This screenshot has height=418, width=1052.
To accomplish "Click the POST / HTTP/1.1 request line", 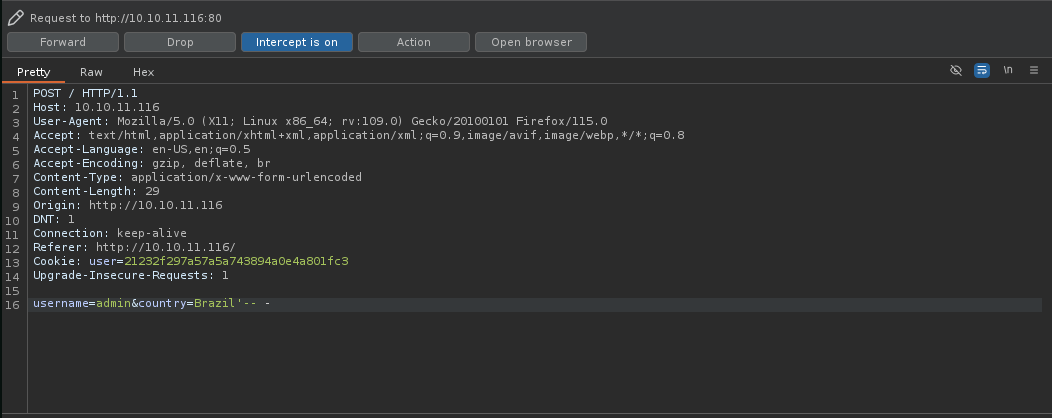I will pyautogui.click(x=85, y=93).
